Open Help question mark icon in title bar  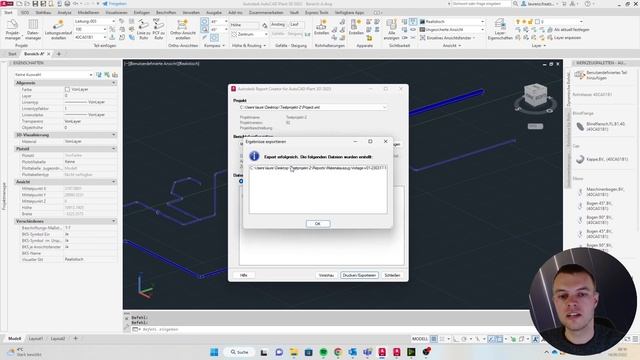(x=587, y=4)
